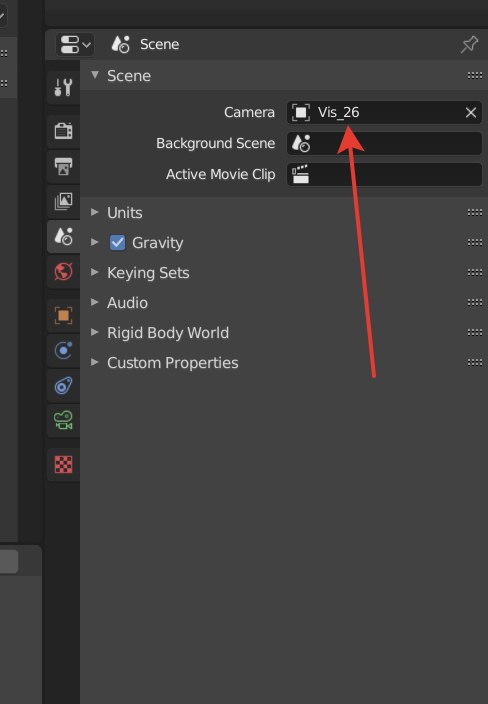Click the Active Movie Clip field
Viewport: 488px width, 704px height.
click(384, 174)
